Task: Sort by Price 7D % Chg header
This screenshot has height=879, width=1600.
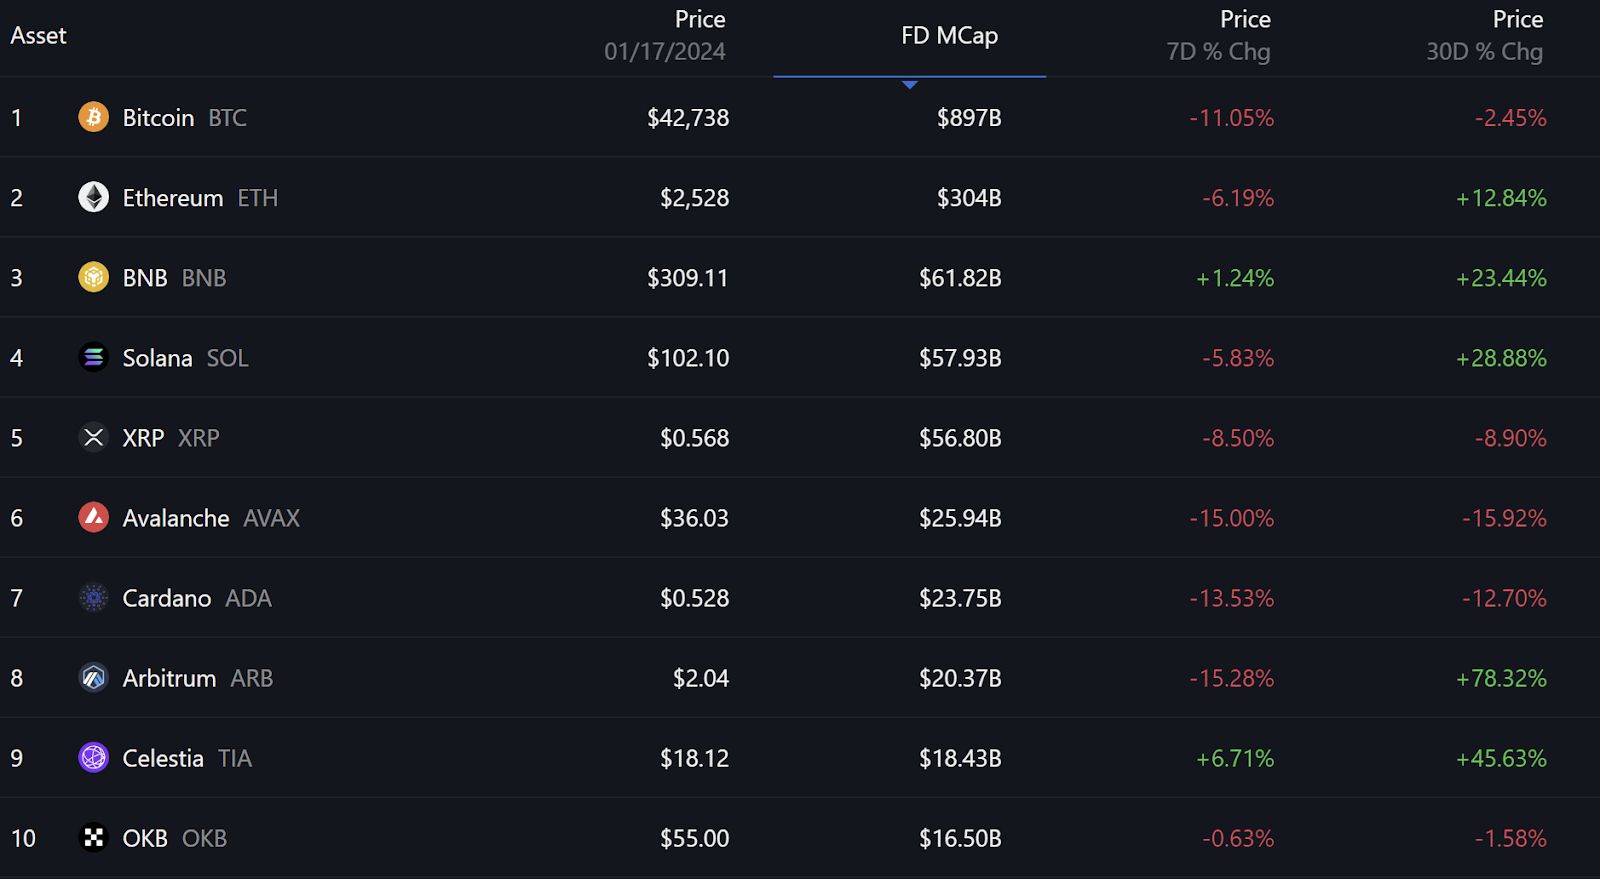Action: (x=1218, y=35)
